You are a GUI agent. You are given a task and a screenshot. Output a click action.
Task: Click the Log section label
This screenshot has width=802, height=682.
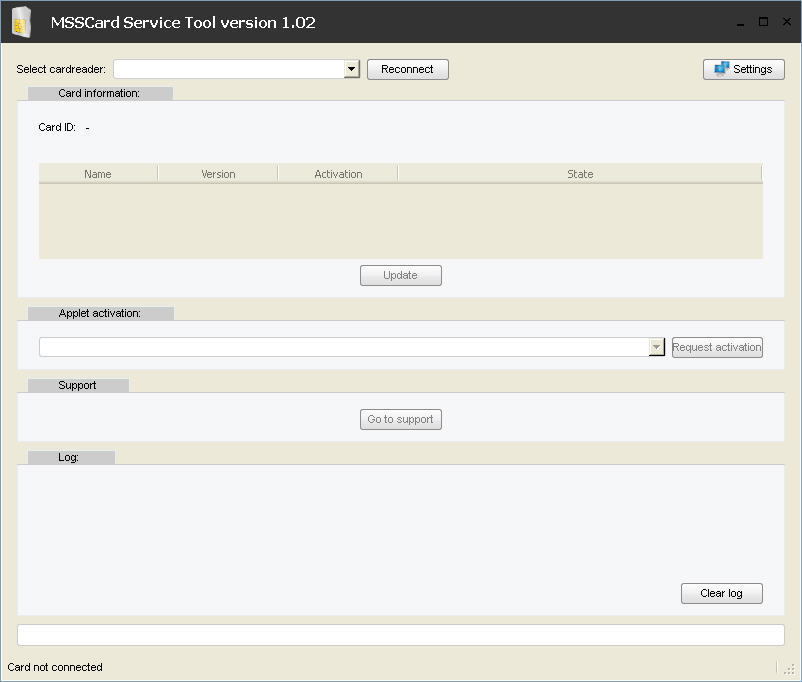pyautogui.click(x=70, y=457)
